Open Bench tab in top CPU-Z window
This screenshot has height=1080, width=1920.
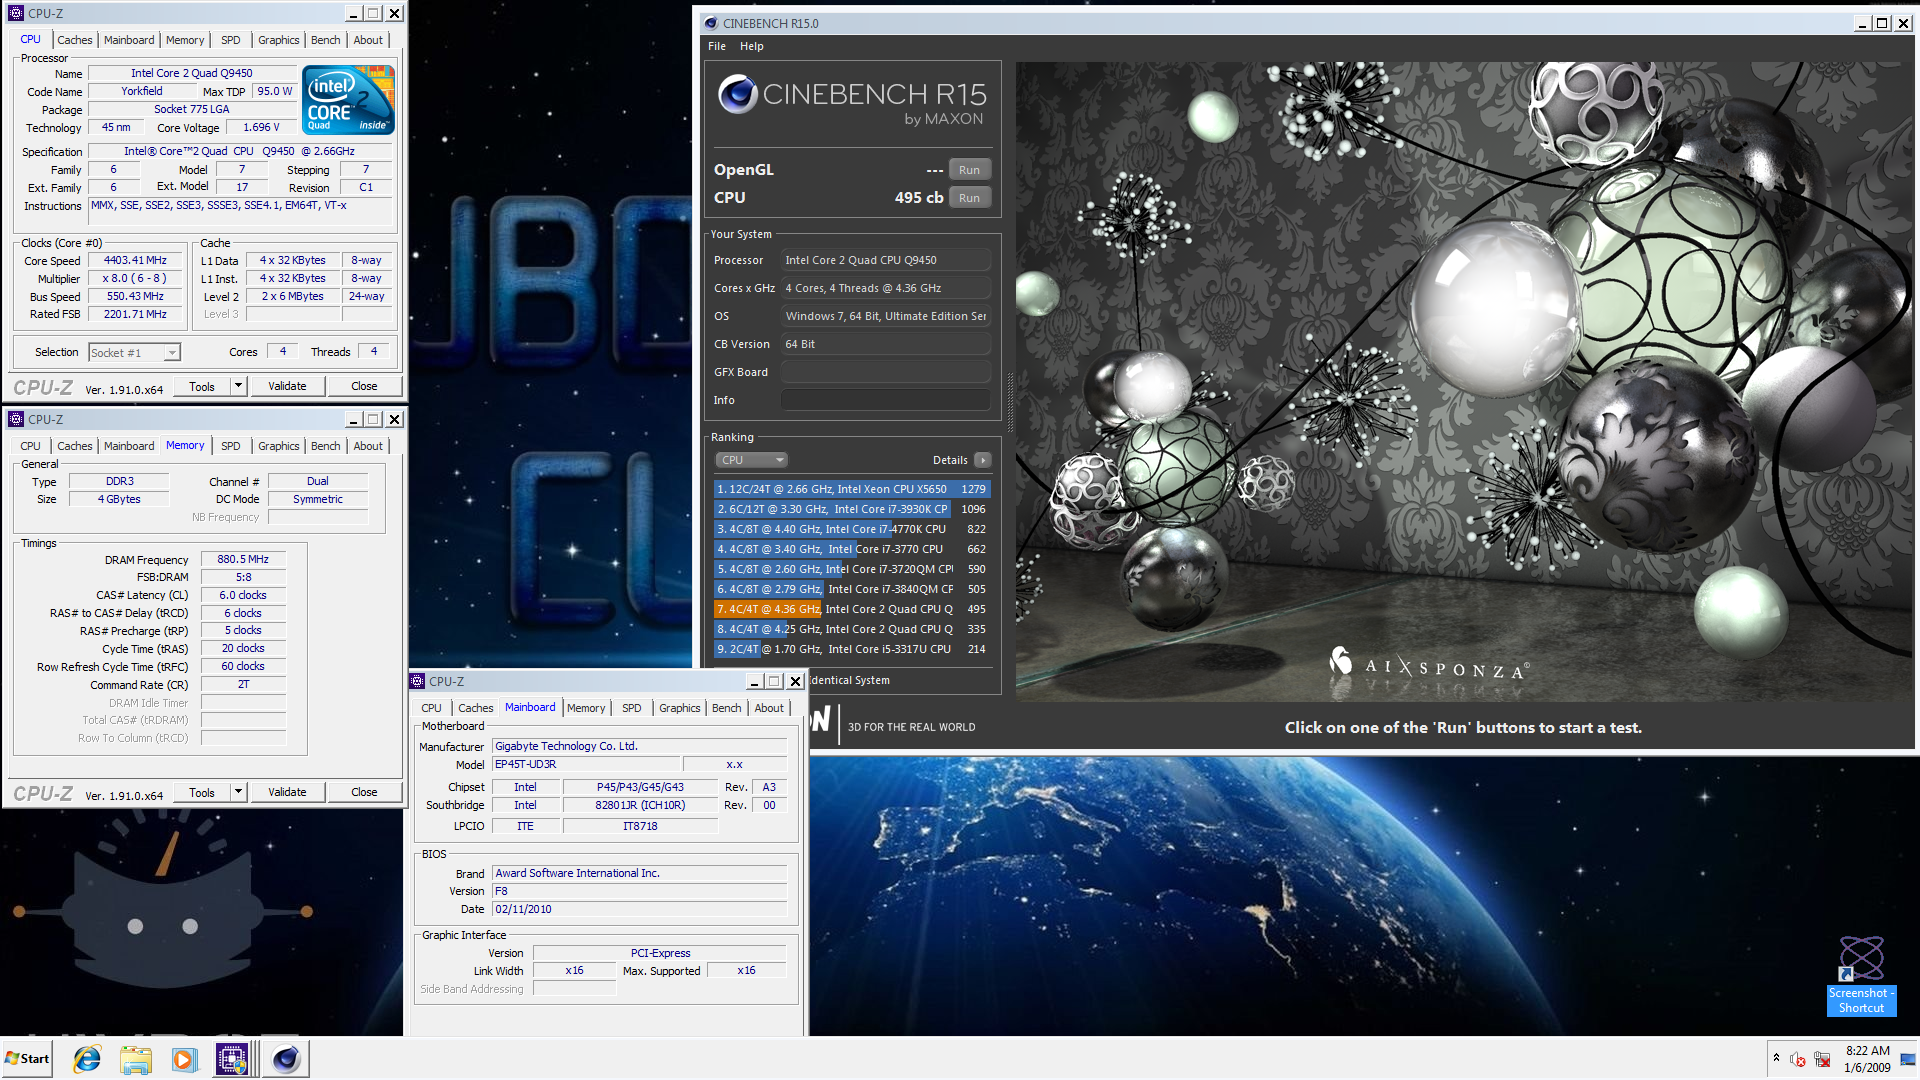[326, 40]
